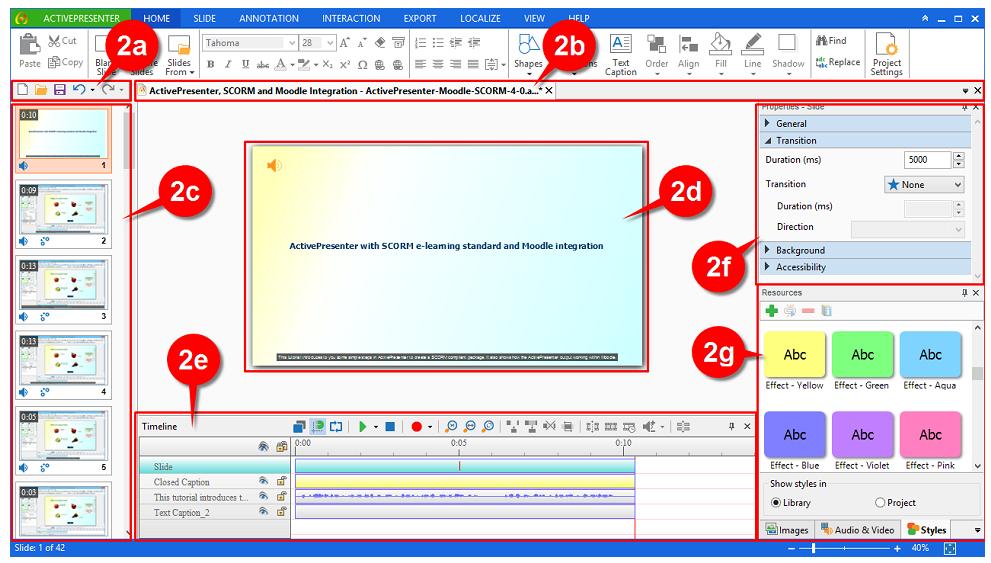Image resolution: width=991 pixels, height=563 pixels.
Task: Redo the last undone action
Action: (x=108, y=90)
